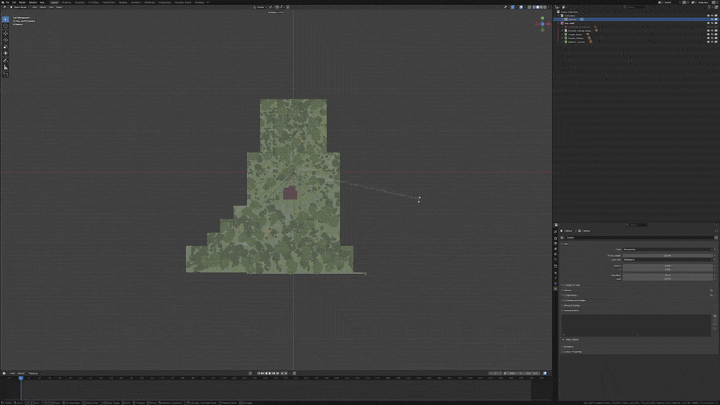Toggle viewport overlays button
This screenshot has width=720, height=405.
(521, 7)
